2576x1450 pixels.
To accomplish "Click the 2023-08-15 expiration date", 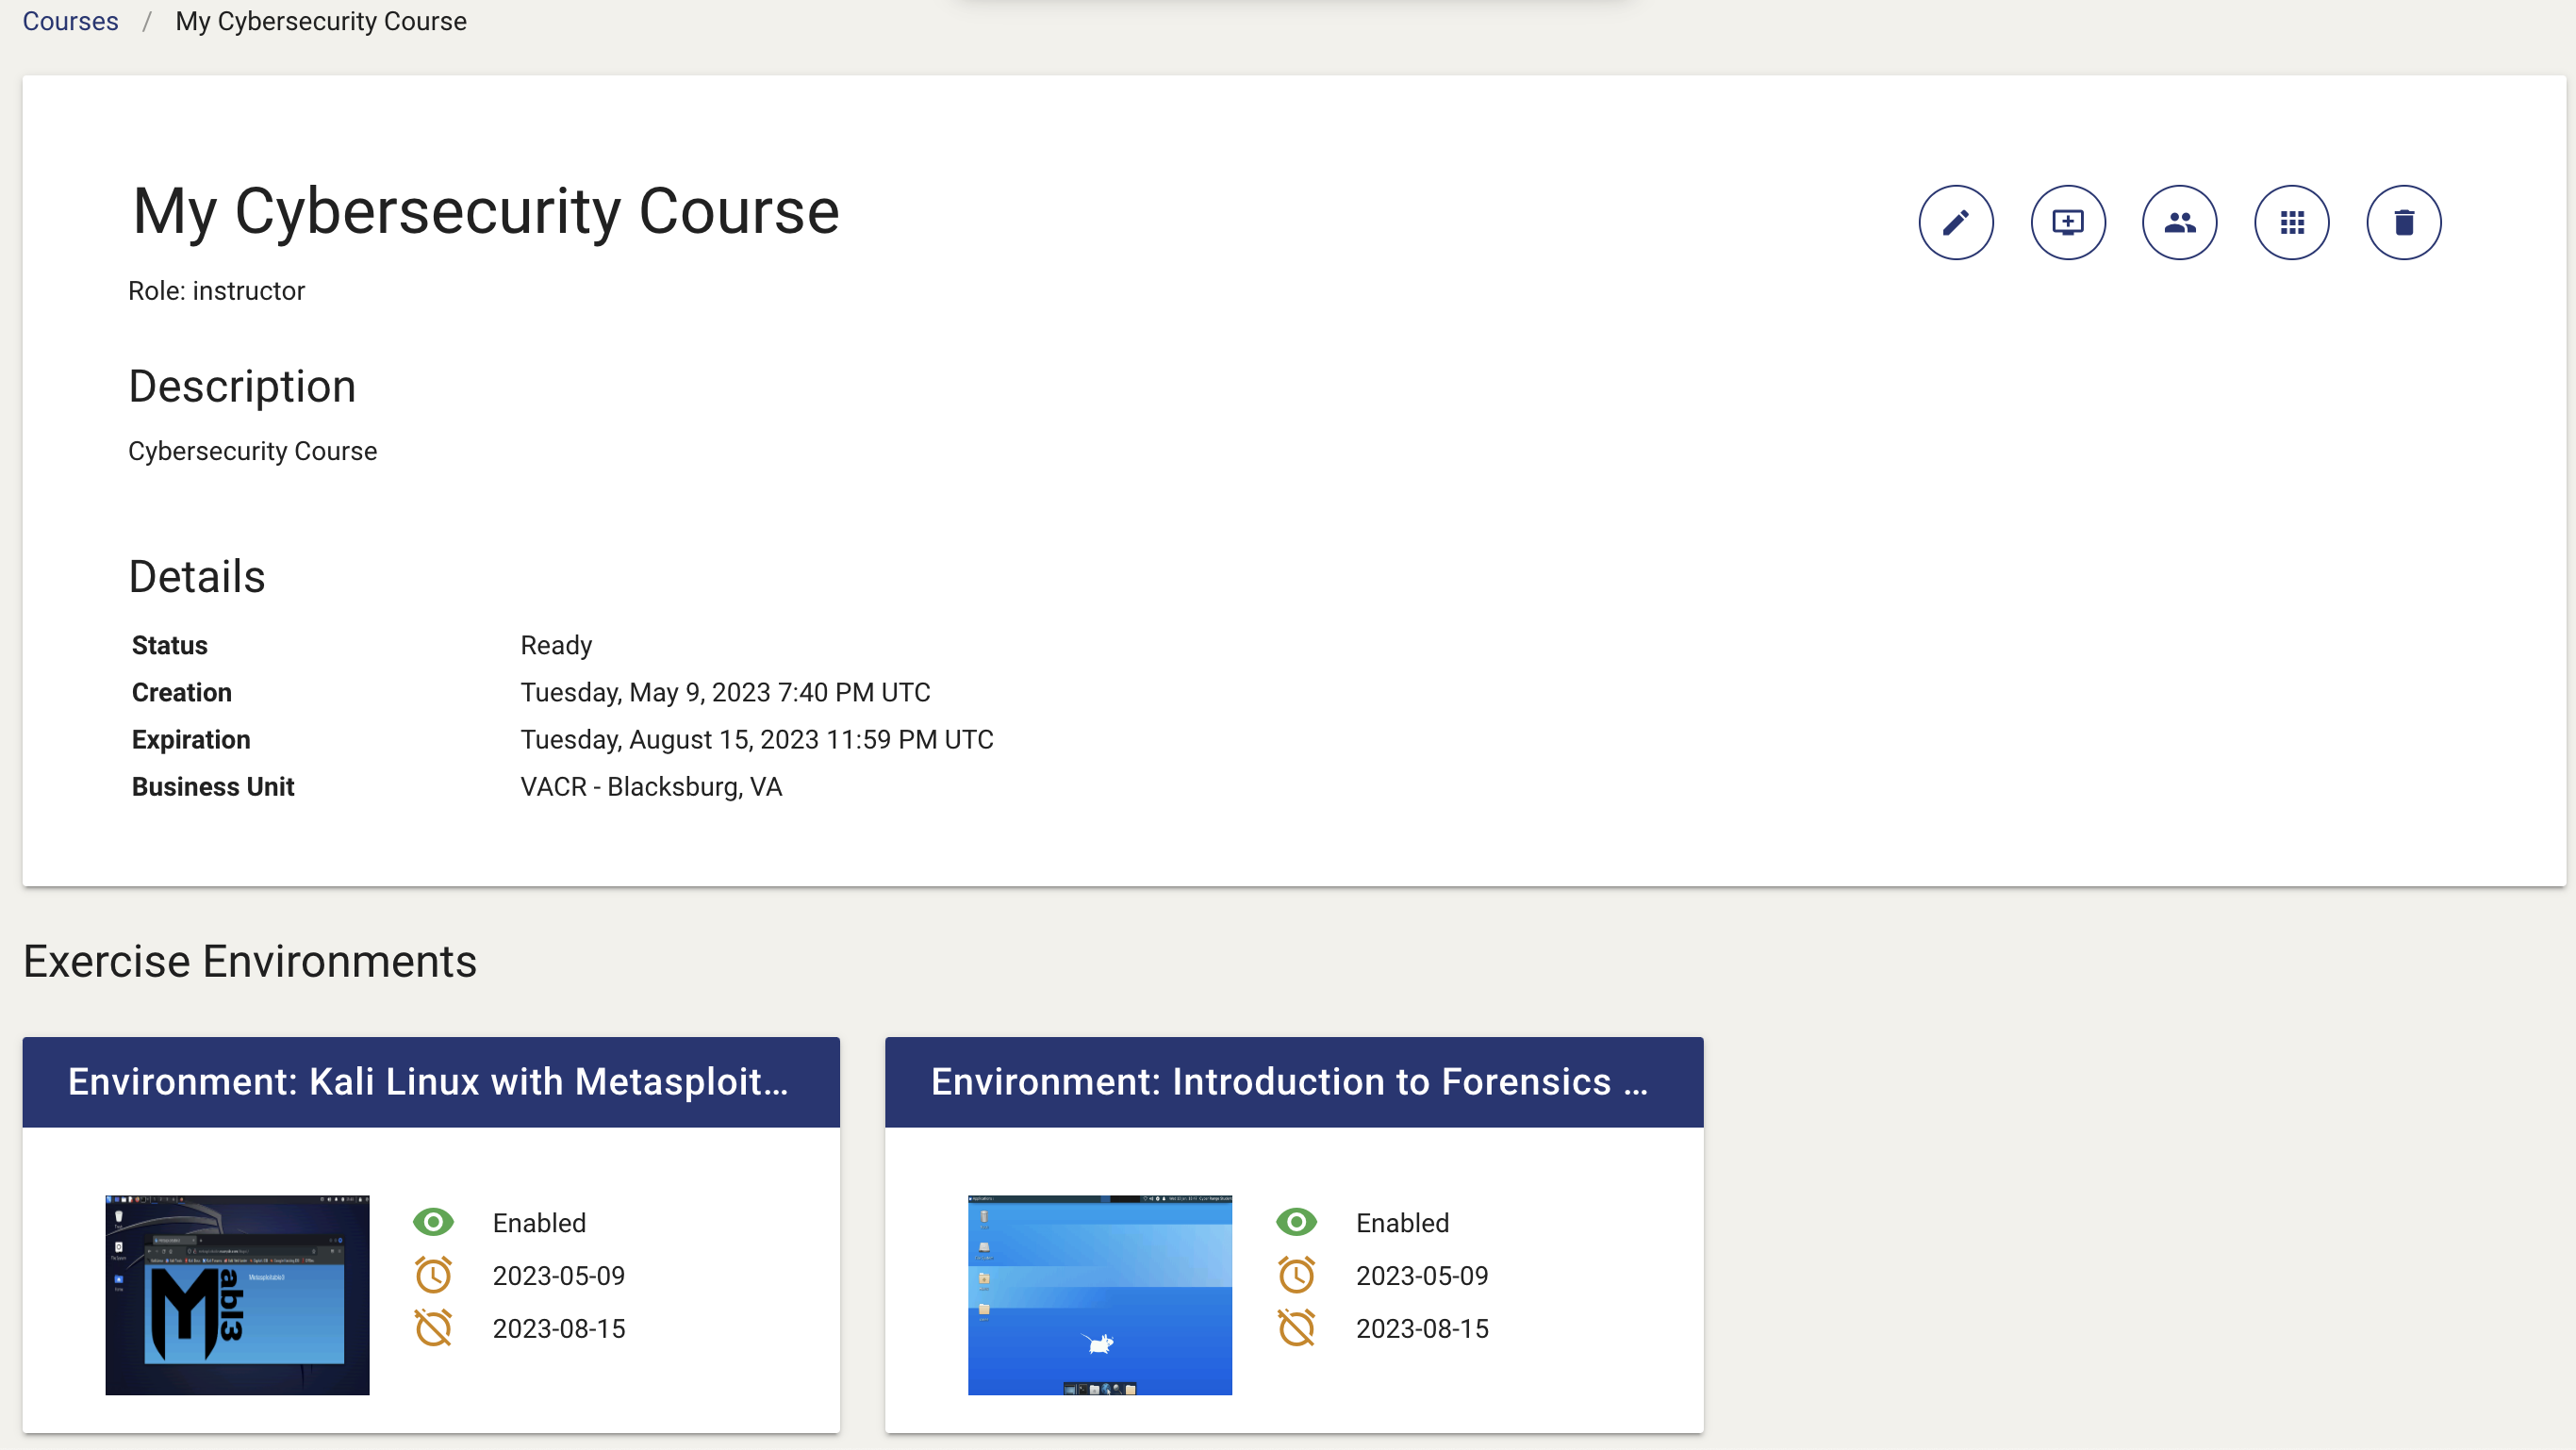I will 558,1328.
